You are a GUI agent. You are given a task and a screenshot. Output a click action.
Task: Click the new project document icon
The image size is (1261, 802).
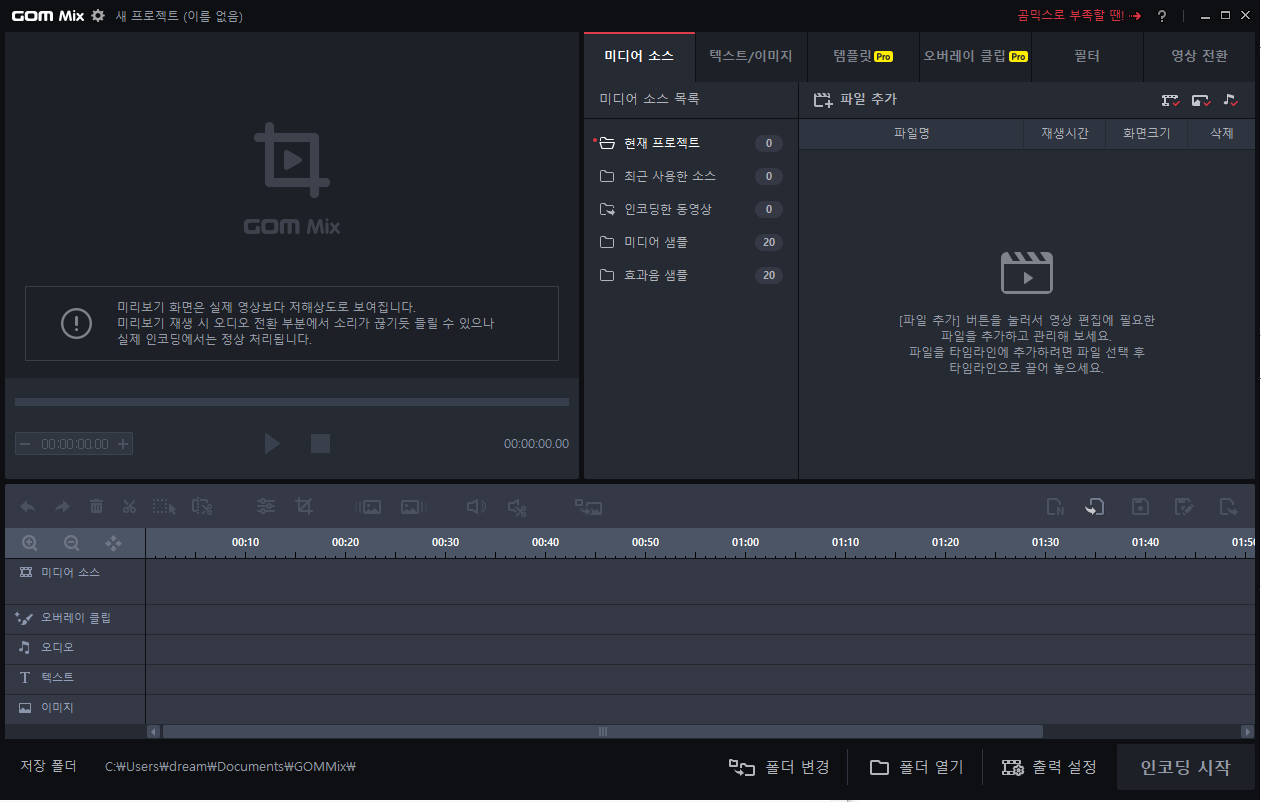(x=1055, y=507)
